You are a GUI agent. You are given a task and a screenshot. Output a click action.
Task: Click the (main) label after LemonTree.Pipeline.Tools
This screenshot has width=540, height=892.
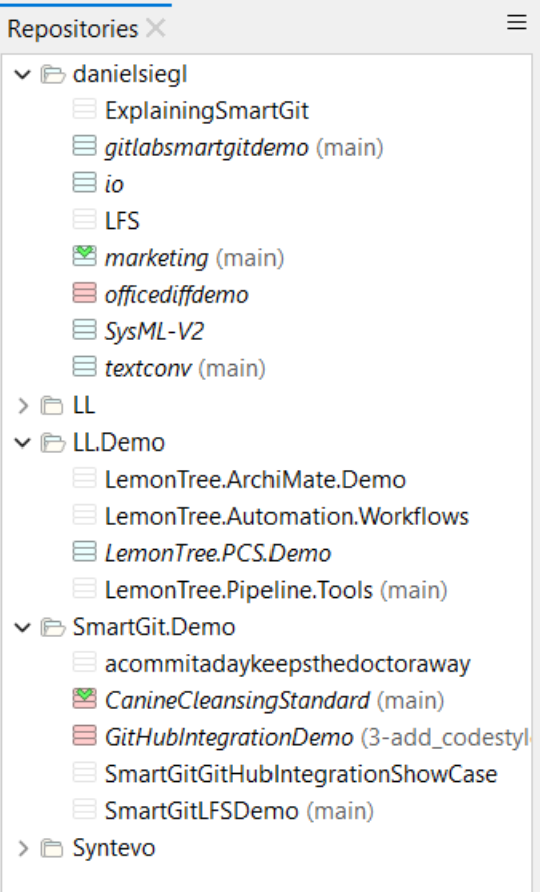click(x=414, y=590)
